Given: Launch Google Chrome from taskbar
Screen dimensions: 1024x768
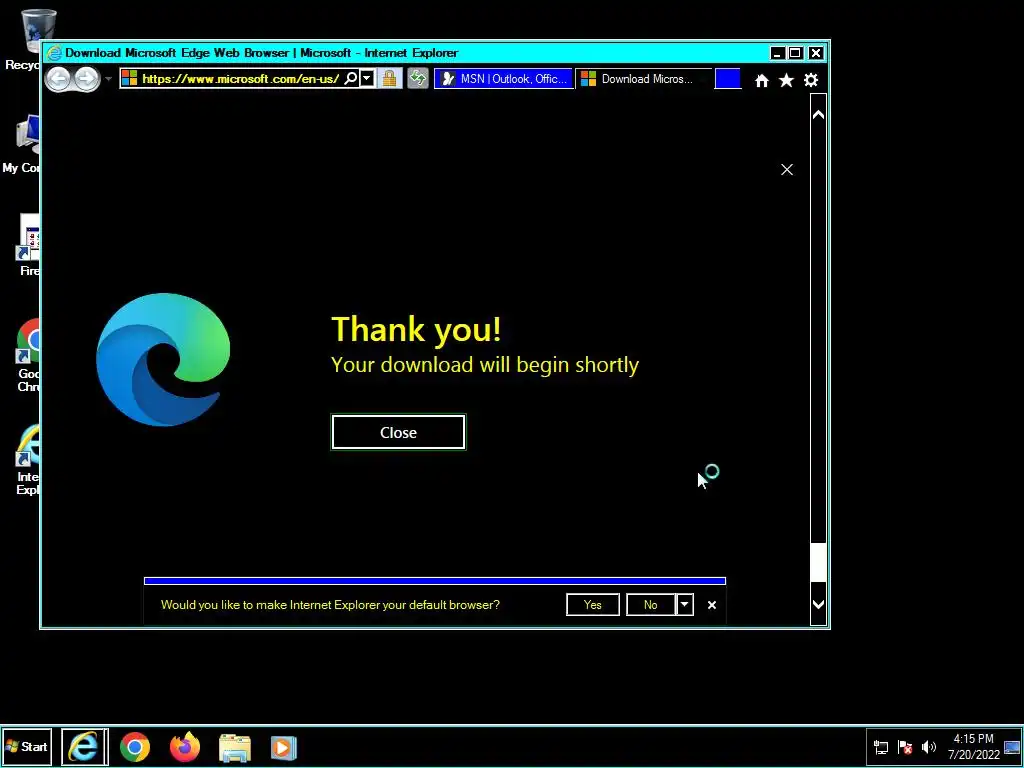Looking at the screenshot, I should click(135, 747).
